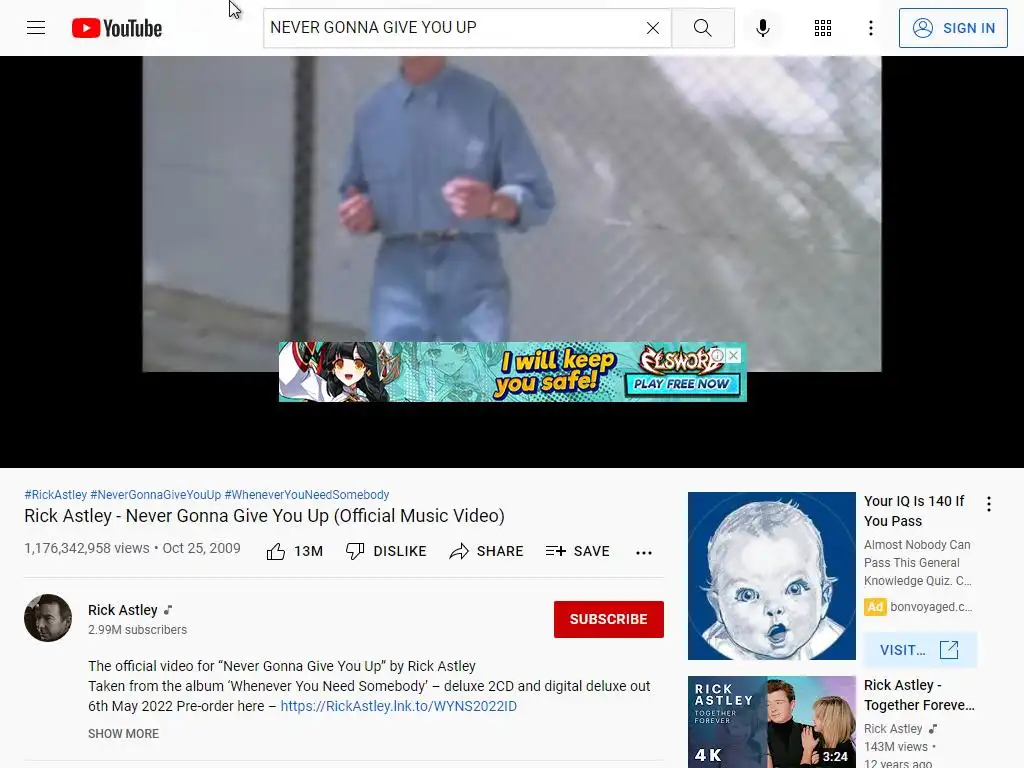Click the magnifier search button

(703, 27)
